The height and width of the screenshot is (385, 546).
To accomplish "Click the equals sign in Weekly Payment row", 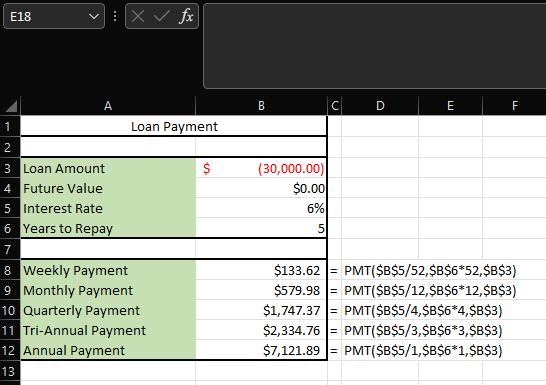I will [334, 271].
